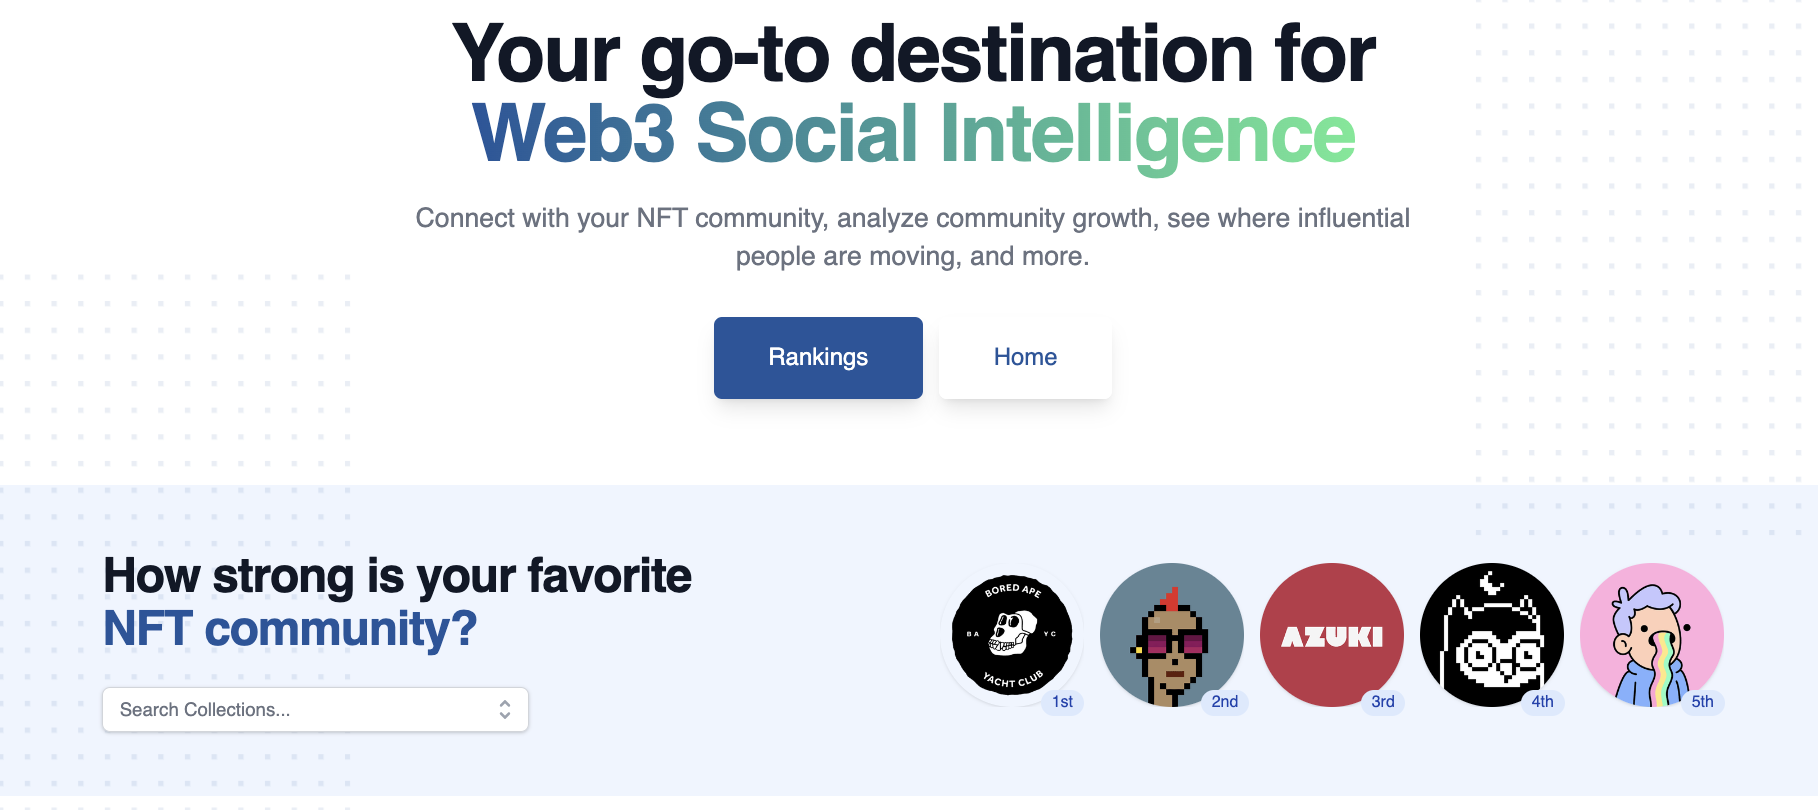Select the 3rd rank badge

(x=1383, y=702)
